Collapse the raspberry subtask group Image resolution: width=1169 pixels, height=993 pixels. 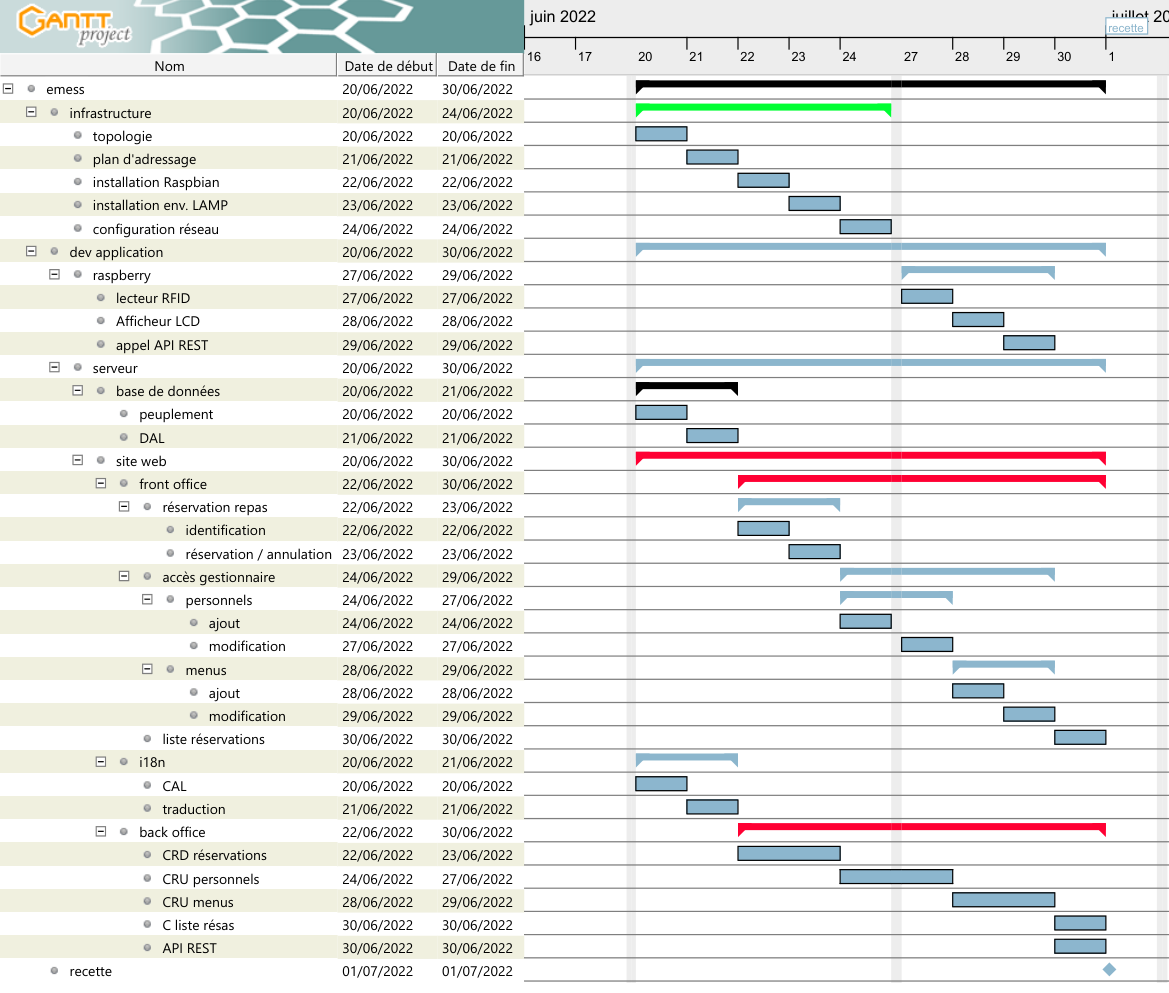point(54,275)
